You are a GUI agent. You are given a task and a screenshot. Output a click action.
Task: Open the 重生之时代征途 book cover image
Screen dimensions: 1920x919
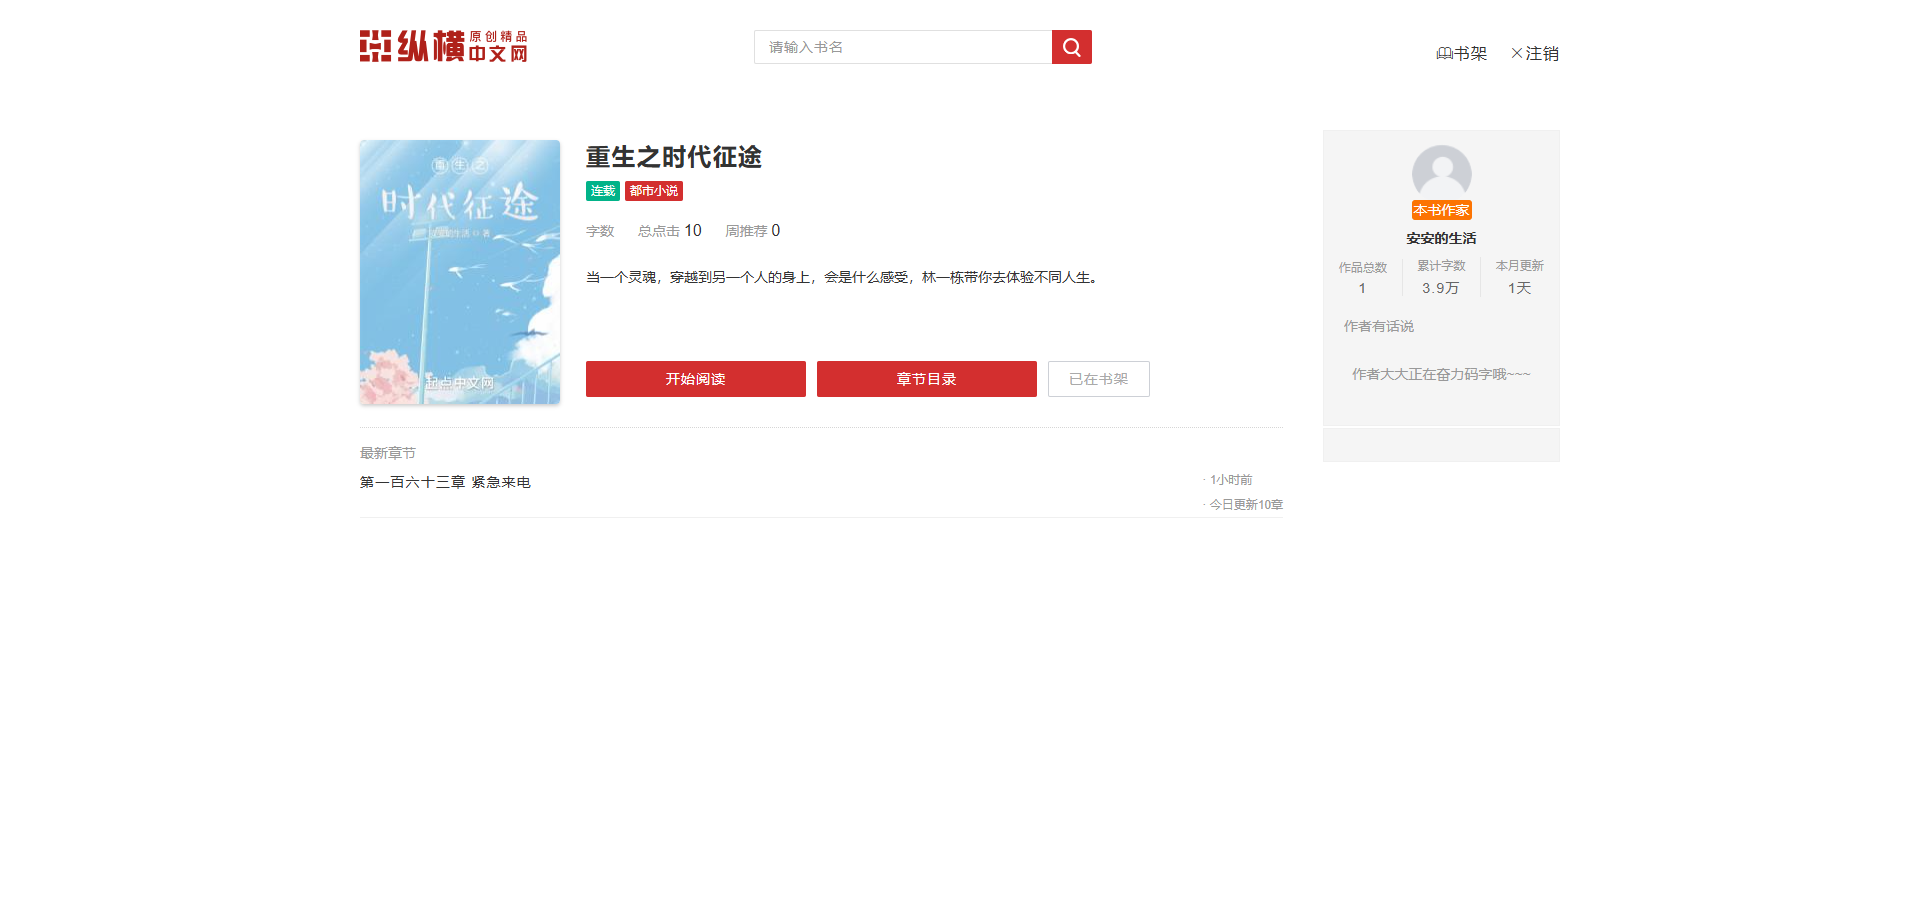(460, 272)
